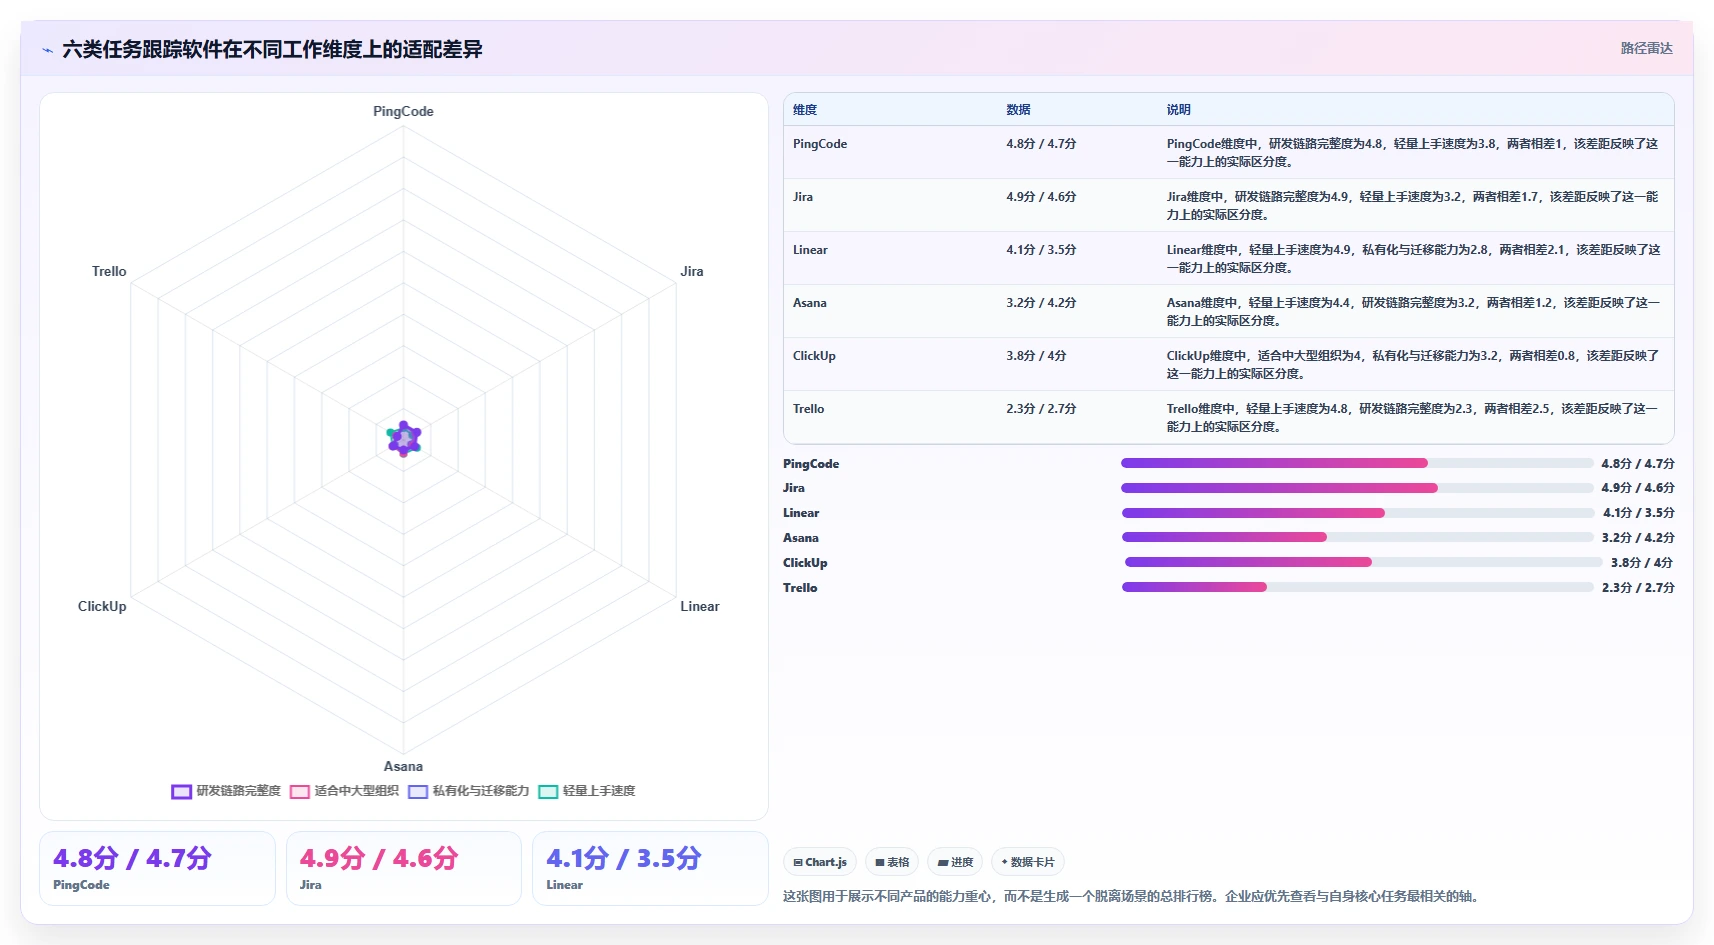Screen dimensions: 1714x945
Task: Click table cell 4.8分 / 4.7分
Action: tap(1041, 144)
